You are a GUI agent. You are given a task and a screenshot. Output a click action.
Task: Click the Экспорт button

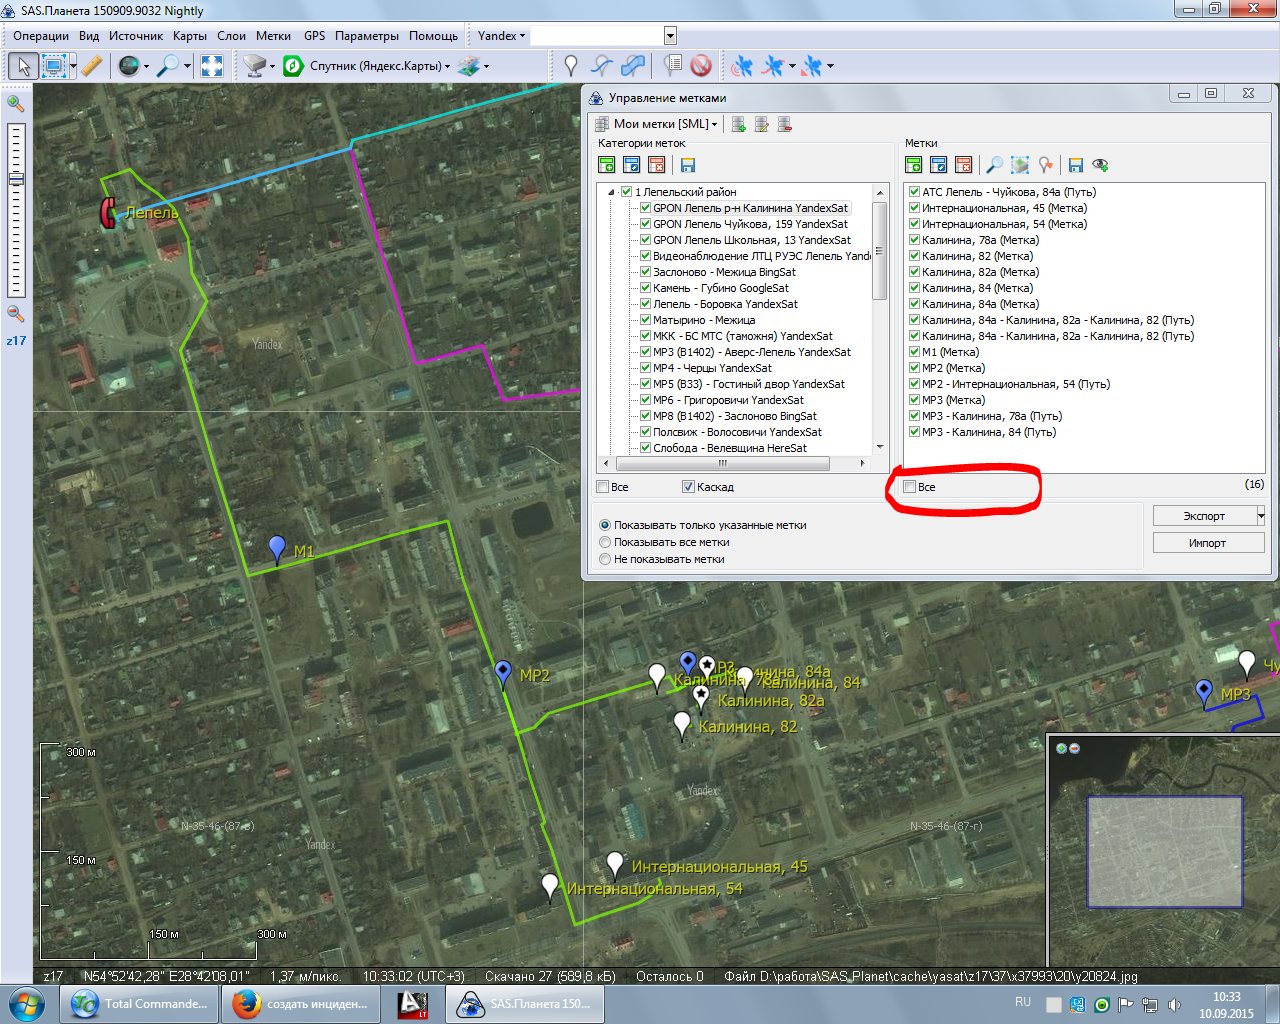point(1203,516)
